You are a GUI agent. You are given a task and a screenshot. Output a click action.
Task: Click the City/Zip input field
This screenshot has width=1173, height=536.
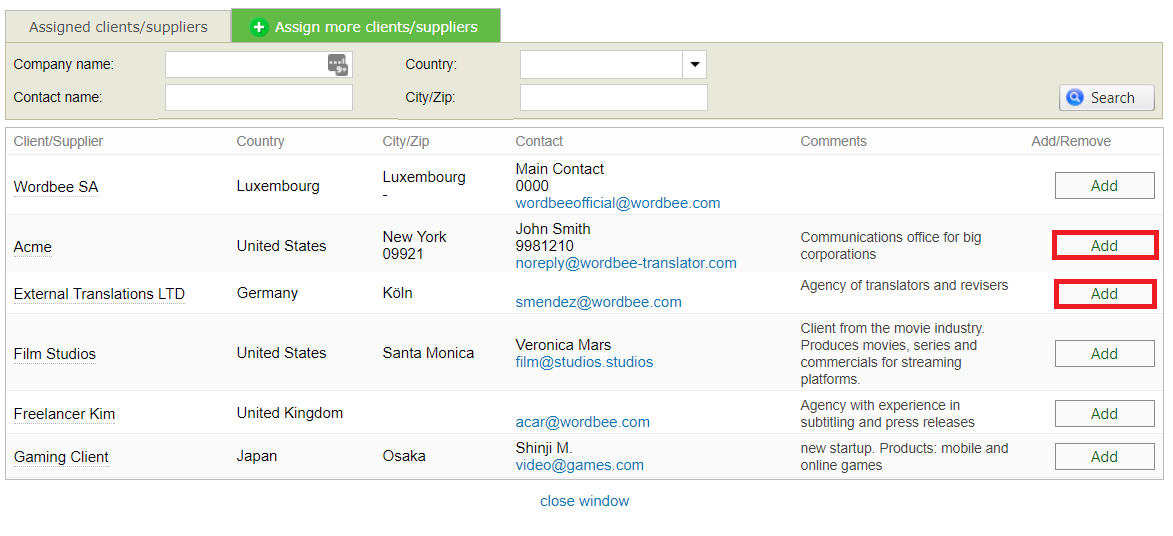click(613, 98)
